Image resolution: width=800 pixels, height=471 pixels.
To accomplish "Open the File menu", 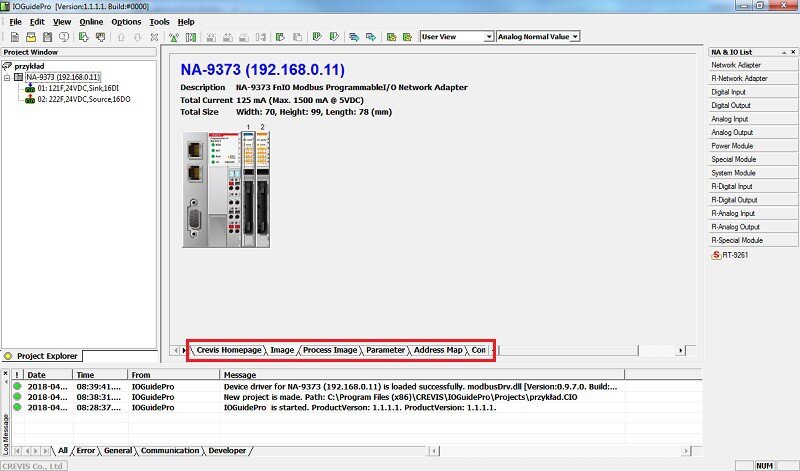I will pyautogui.click(x=16, y=22).
